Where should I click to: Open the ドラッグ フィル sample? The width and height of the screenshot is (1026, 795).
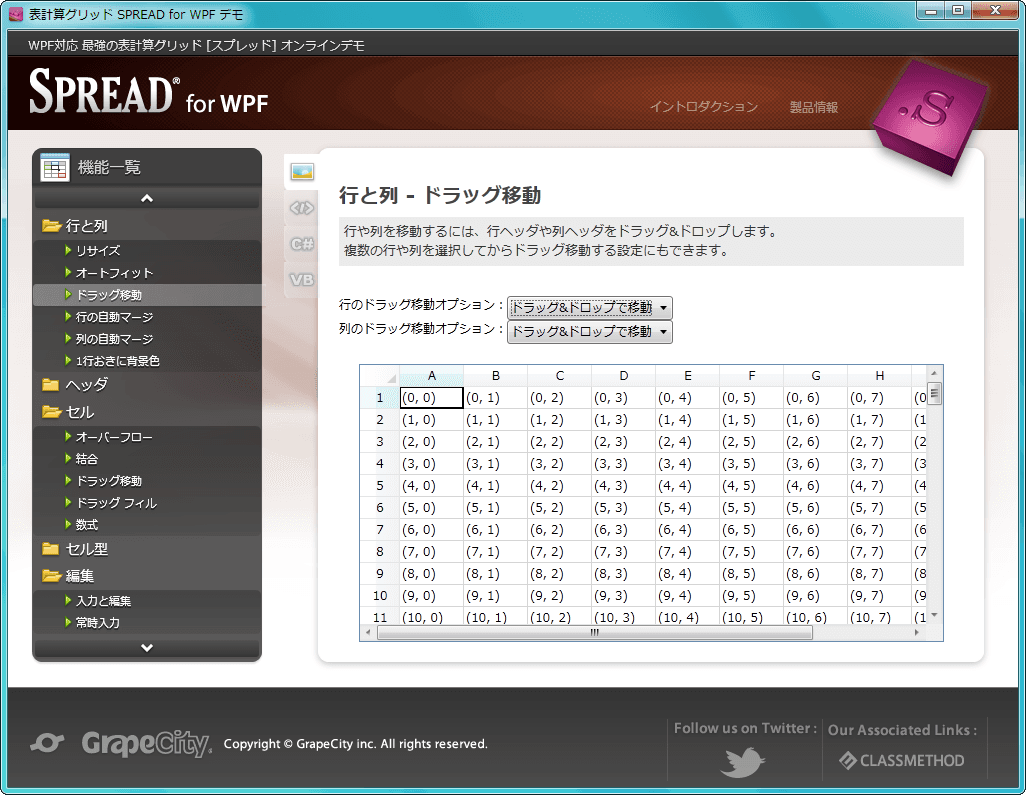coord(116,503)
